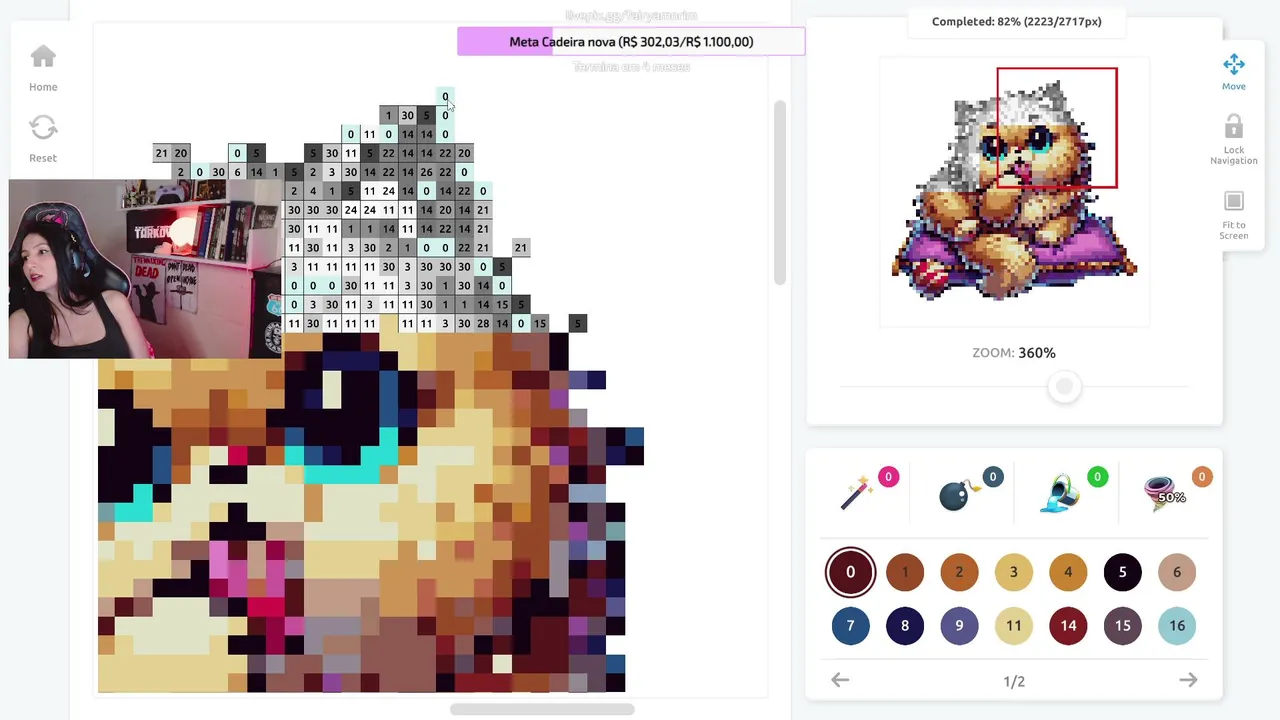The height and width of the screenshot is (720, 1280).
Task: Choose orange-brown color number 2
Action: point(959,572)
